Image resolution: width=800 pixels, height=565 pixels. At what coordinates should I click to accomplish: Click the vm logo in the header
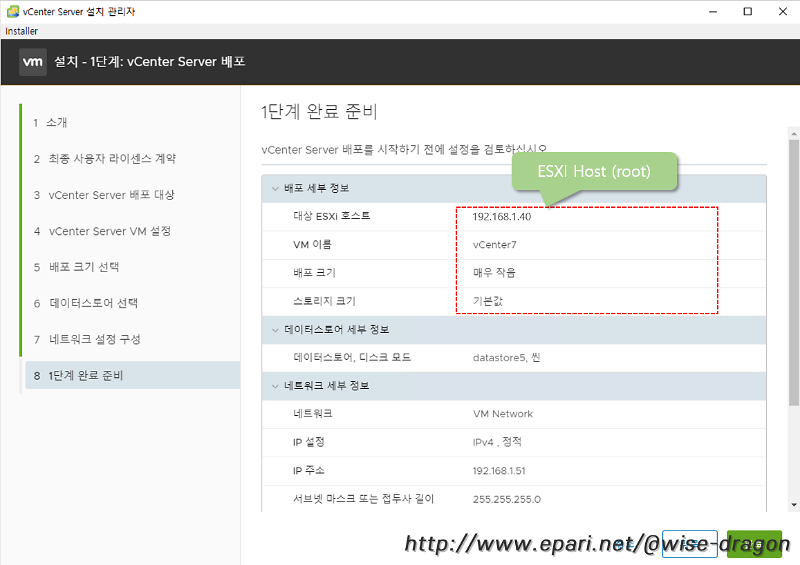coord(33,62)
